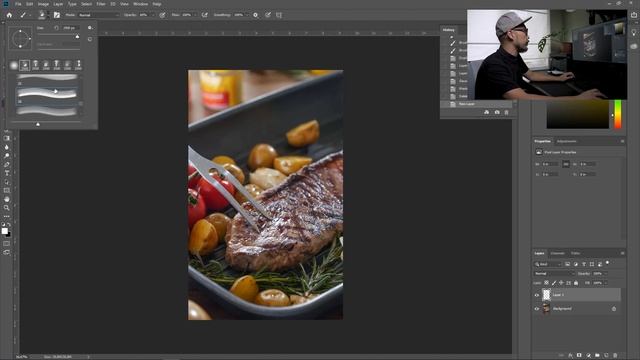Toggle lock transparent pixels icon

pyautogui.click(x=547, y=283)
